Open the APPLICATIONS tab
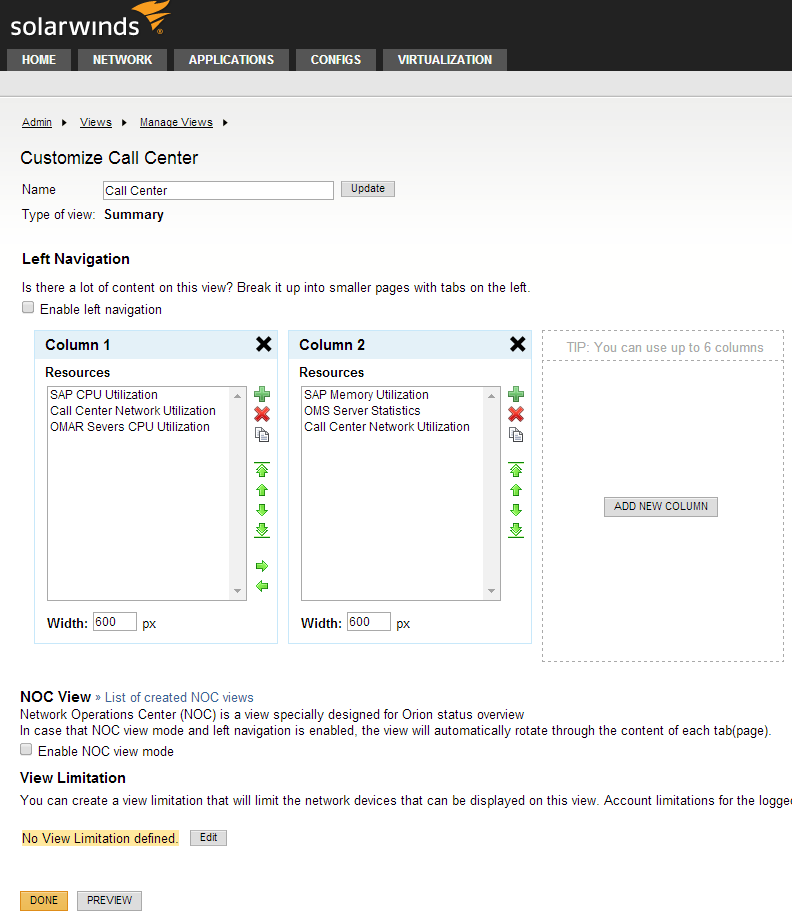The width and height of the screenshot is (792, 914). 231,60
